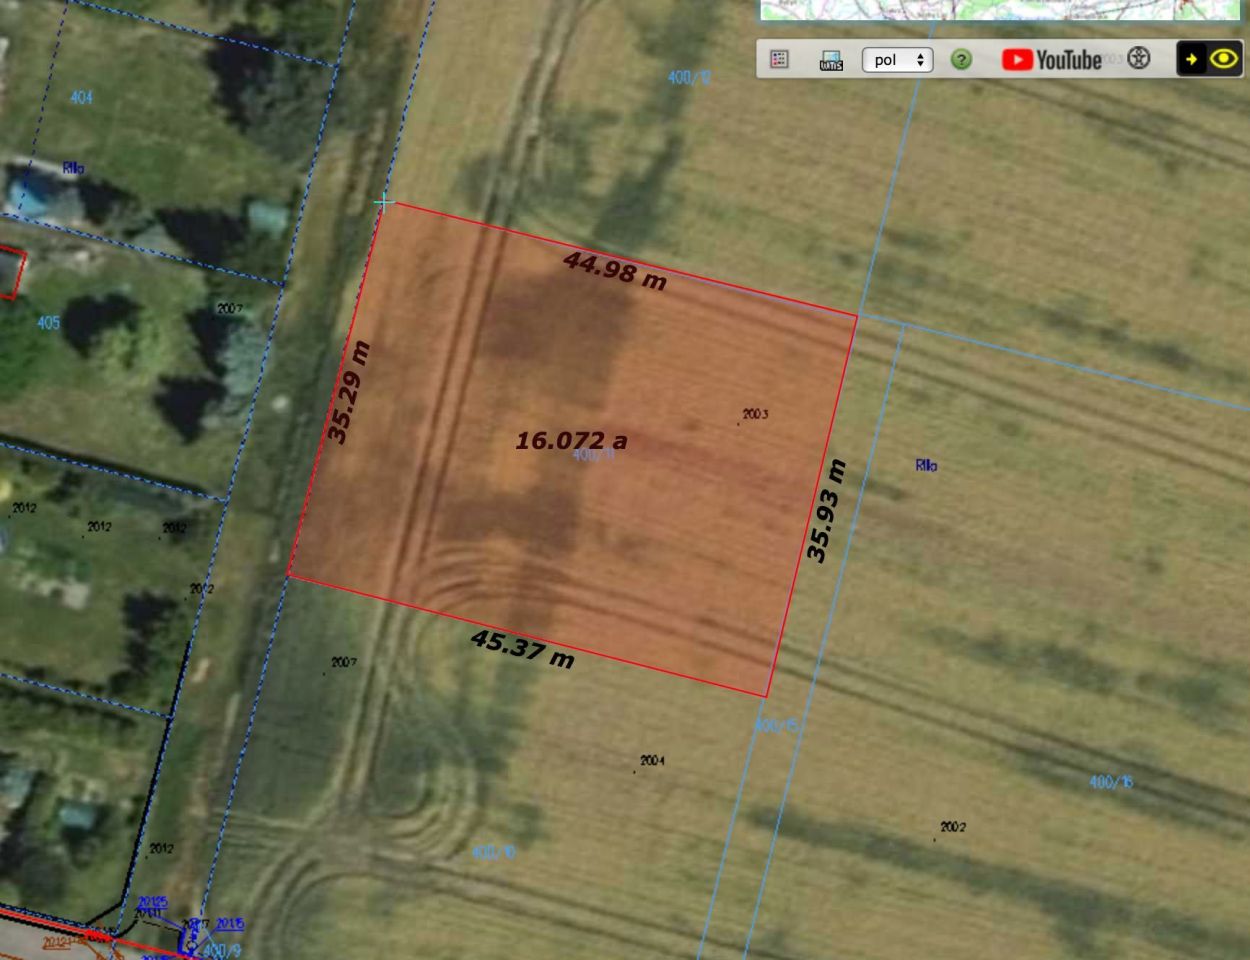
Task: Toggle the yellow eye high-contrast mode
Action: [x=1225, y=59]
